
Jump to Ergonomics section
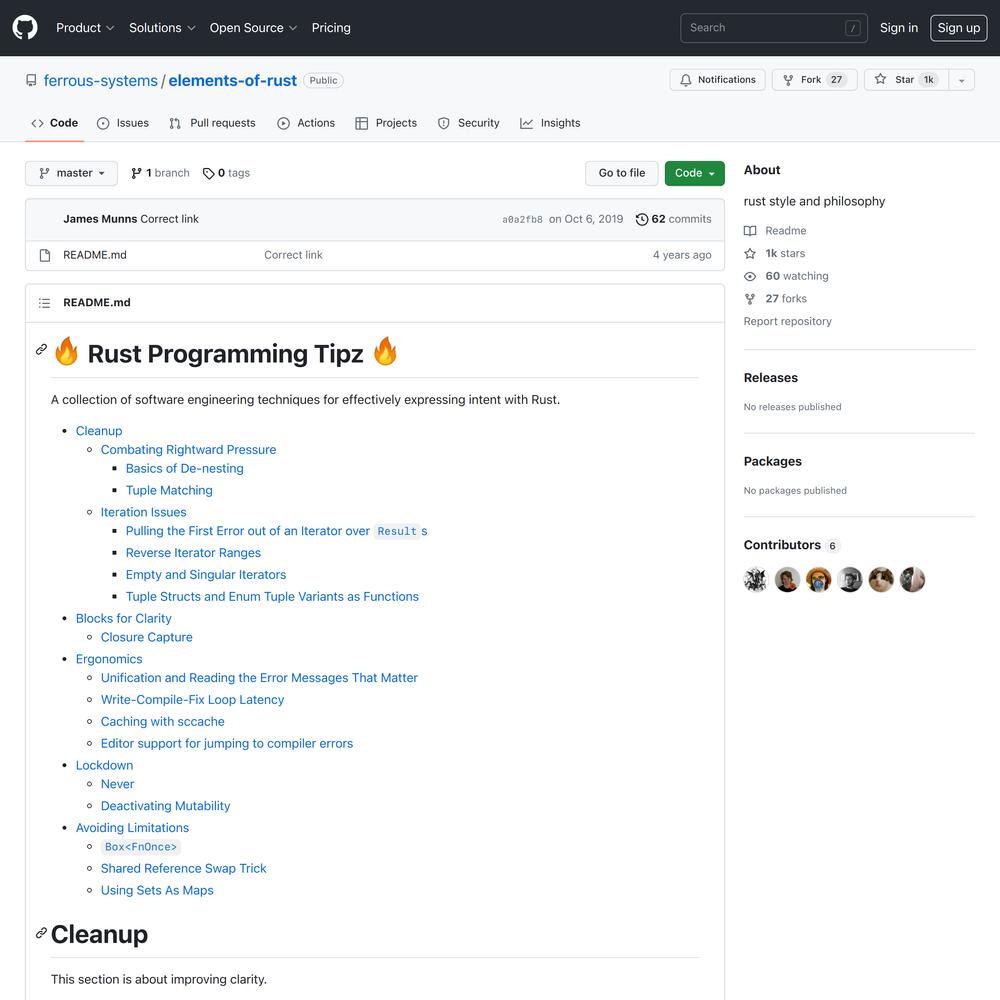tap(109, 659)
